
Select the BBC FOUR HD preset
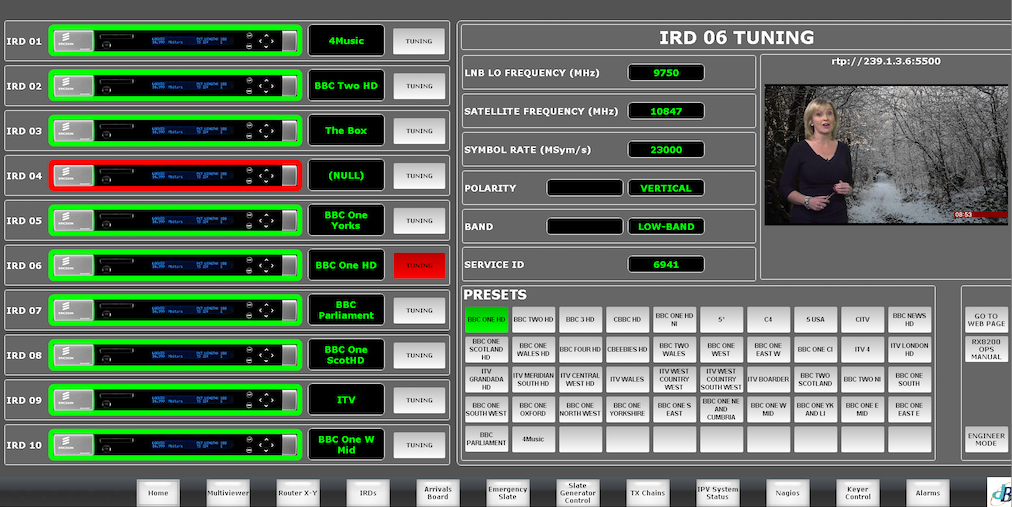(580, 349)
